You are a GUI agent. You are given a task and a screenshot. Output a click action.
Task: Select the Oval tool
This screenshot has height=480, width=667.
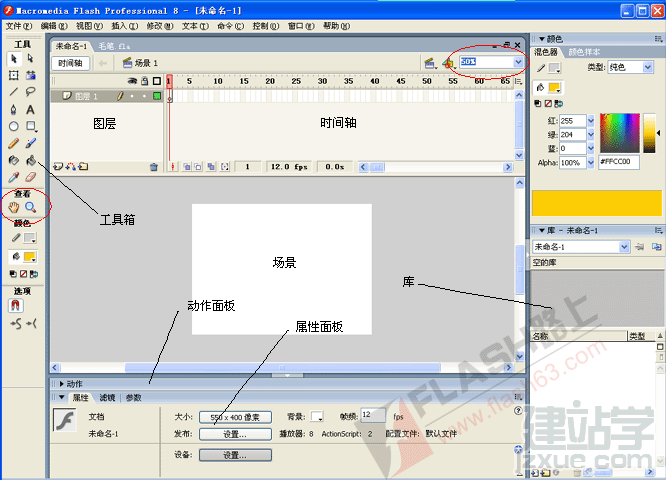pos(14,126)
